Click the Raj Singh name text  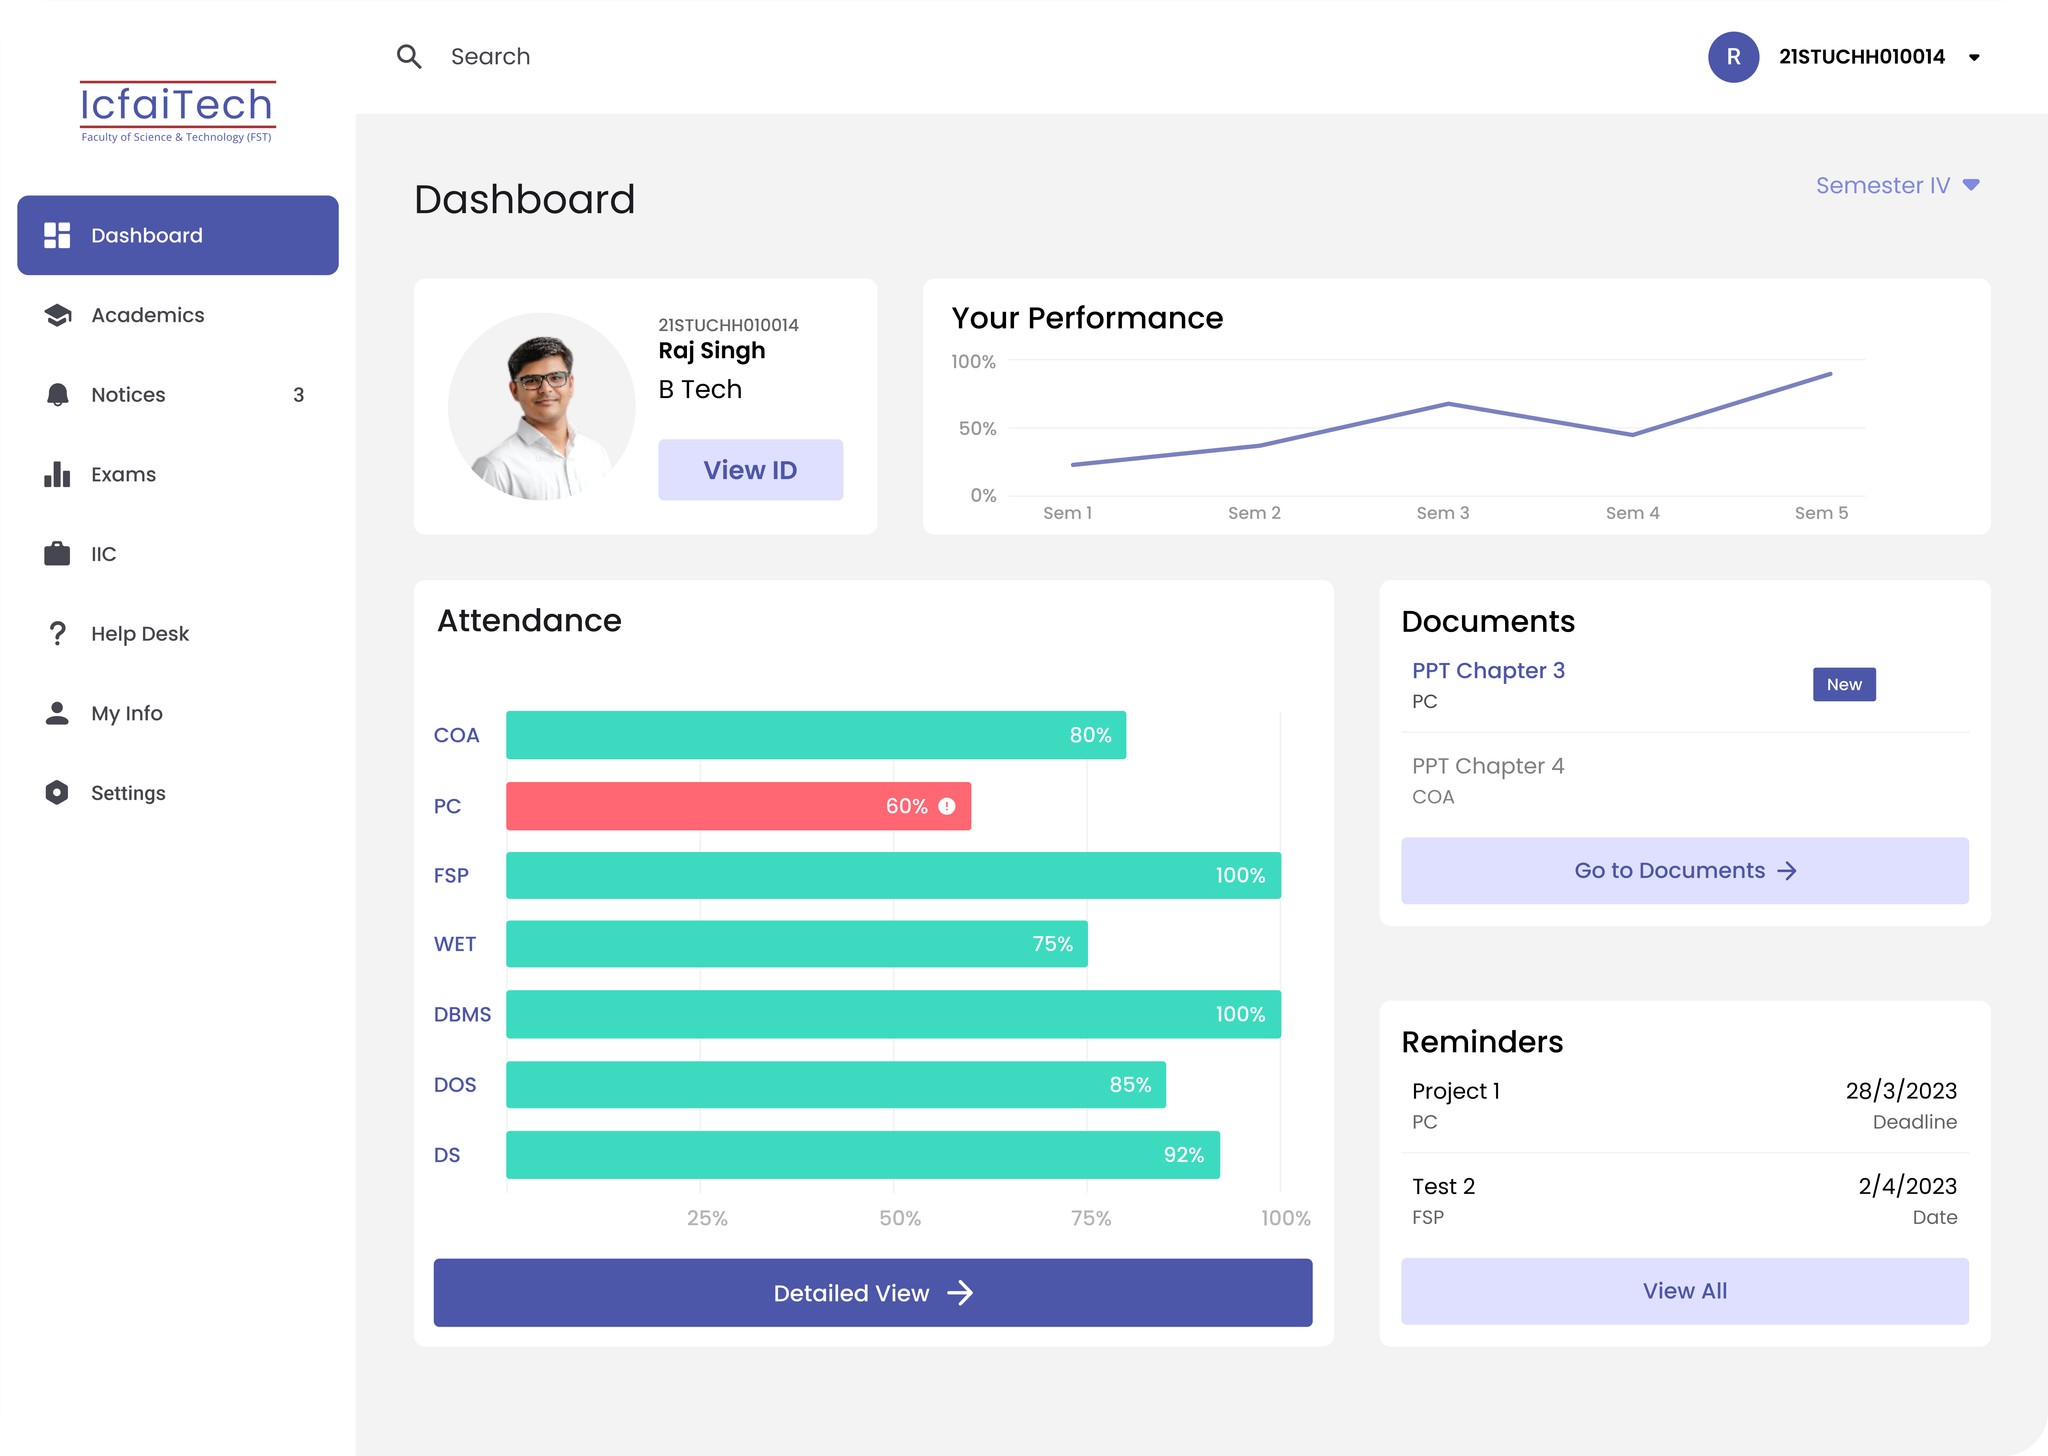712,351
